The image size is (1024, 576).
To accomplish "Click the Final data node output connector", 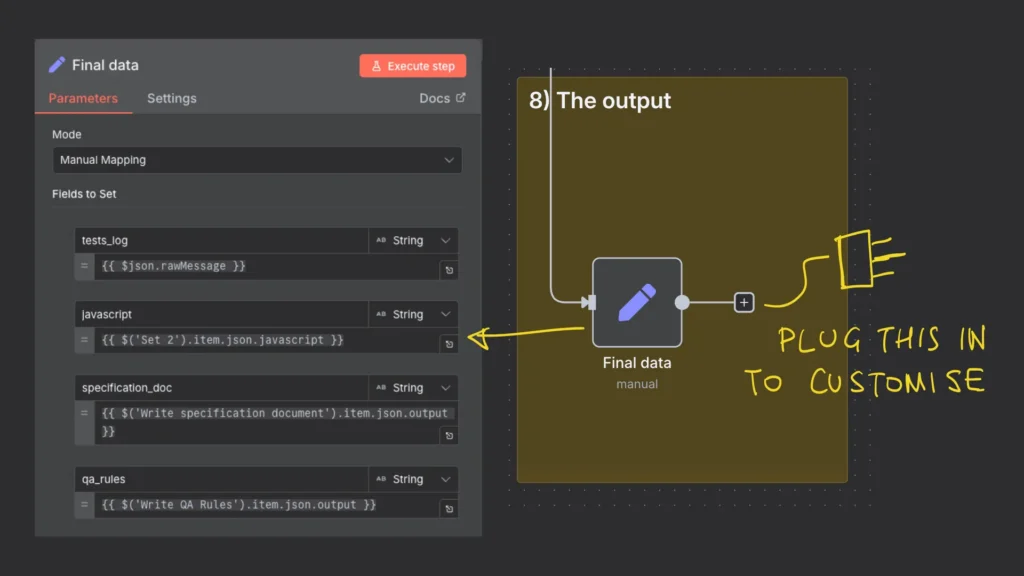I will point(682,302).
